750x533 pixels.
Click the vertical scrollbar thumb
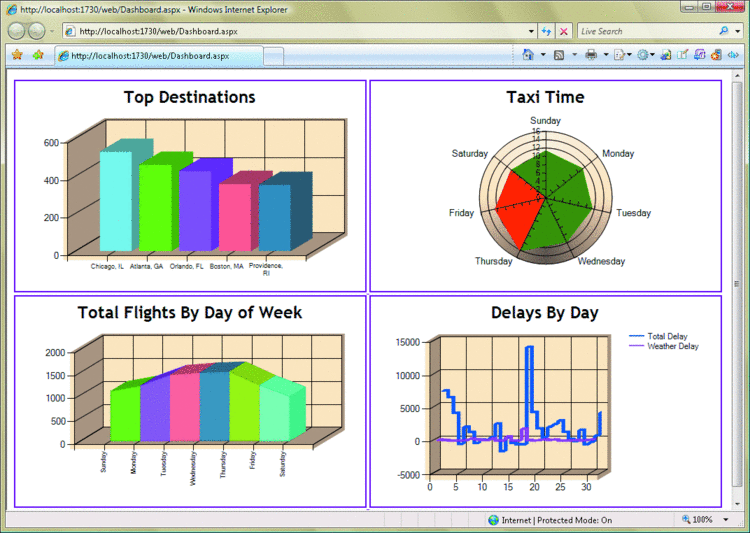click(737, 284)
